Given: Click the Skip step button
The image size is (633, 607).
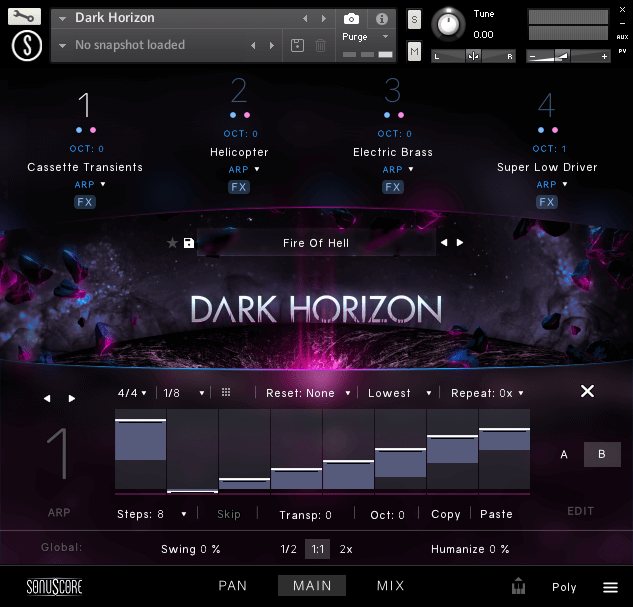Looking at the screenshot, I should pos(228,514).
